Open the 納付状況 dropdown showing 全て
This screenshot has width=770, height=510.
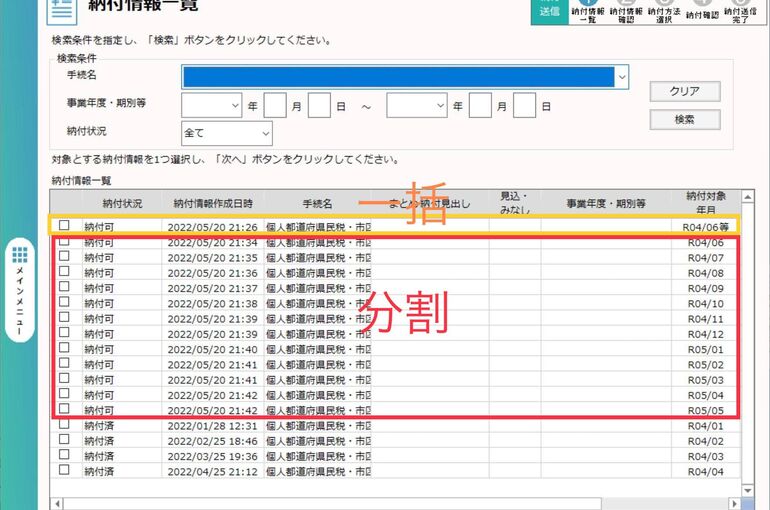point(265,133)
